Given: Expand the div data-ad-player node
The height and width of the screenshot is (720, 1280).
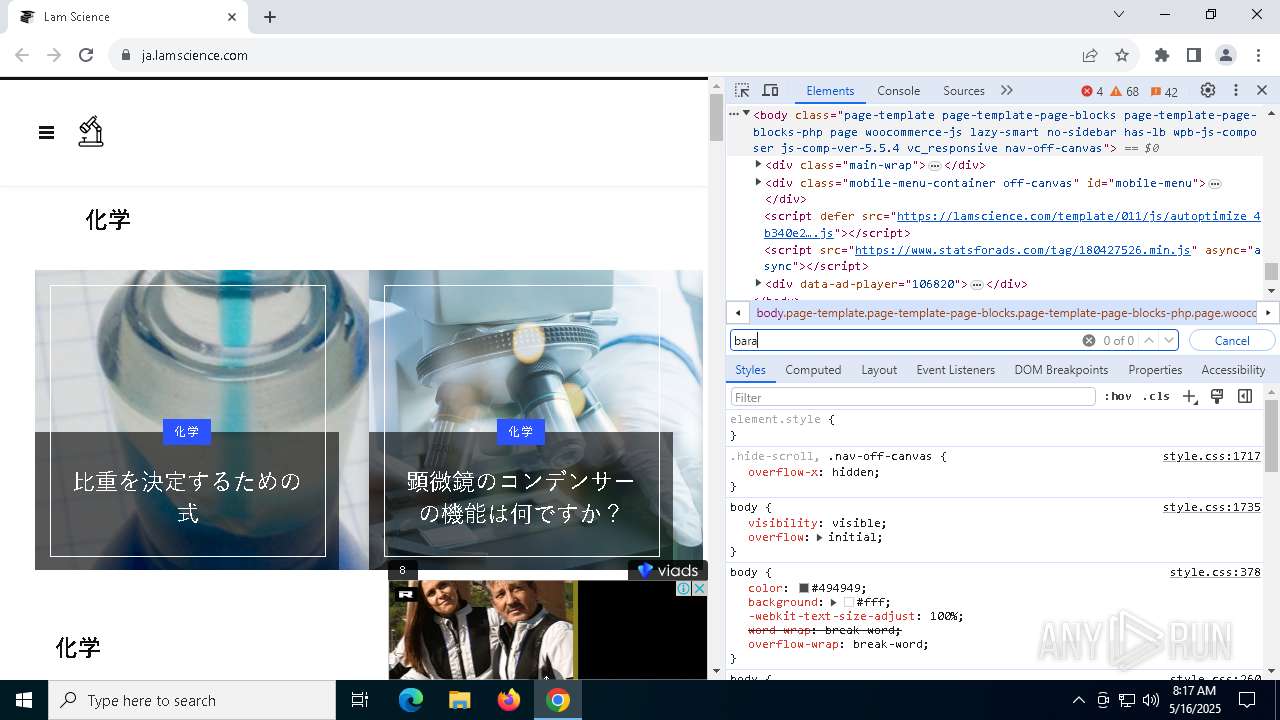Looking at the screenshot, I should point(758,284).
